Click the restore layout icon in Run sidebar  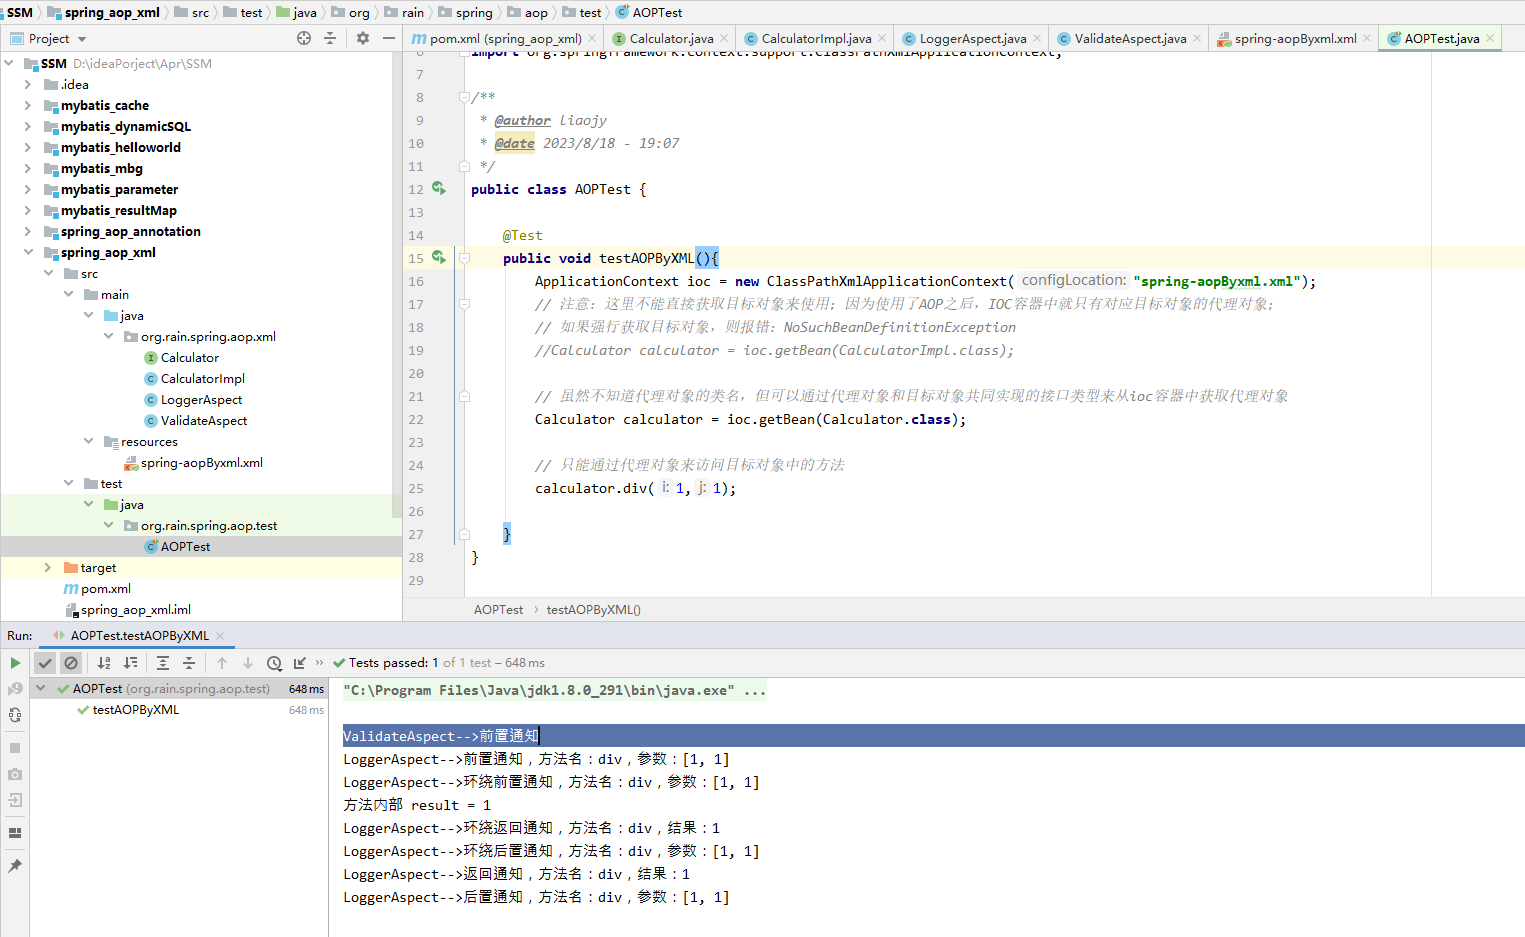tap(15, 833)
